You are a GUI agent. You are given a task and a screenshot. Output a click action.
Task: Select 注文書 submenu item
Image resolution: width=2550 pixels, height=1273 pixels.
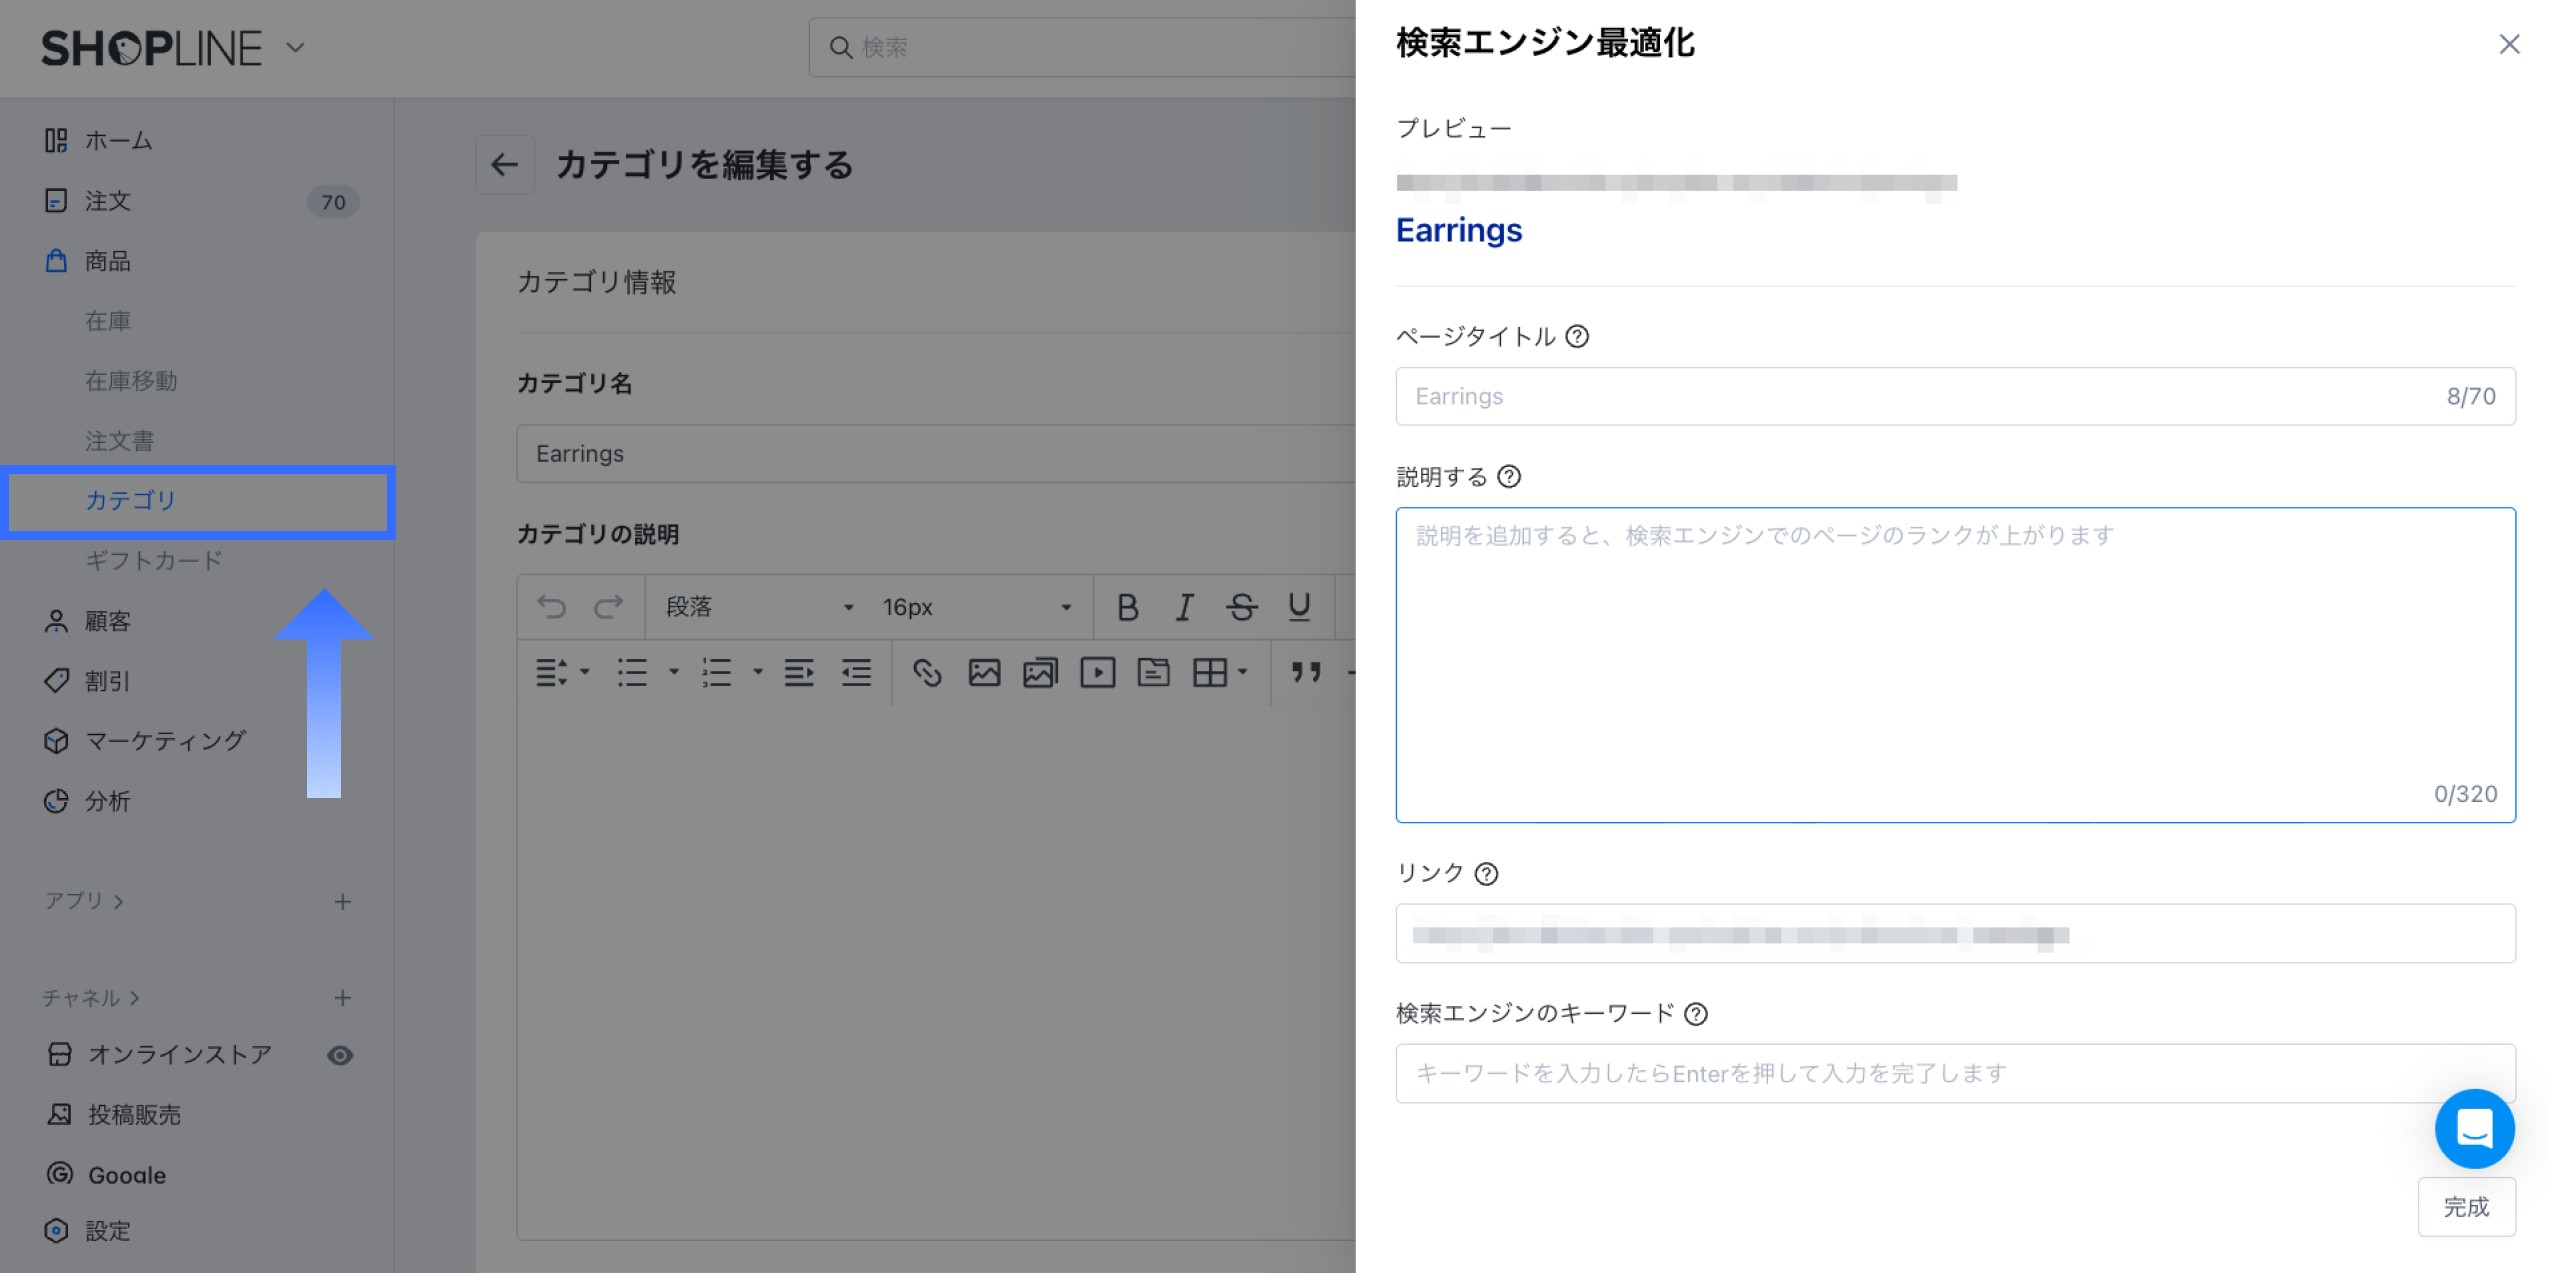tap(119, 441)
